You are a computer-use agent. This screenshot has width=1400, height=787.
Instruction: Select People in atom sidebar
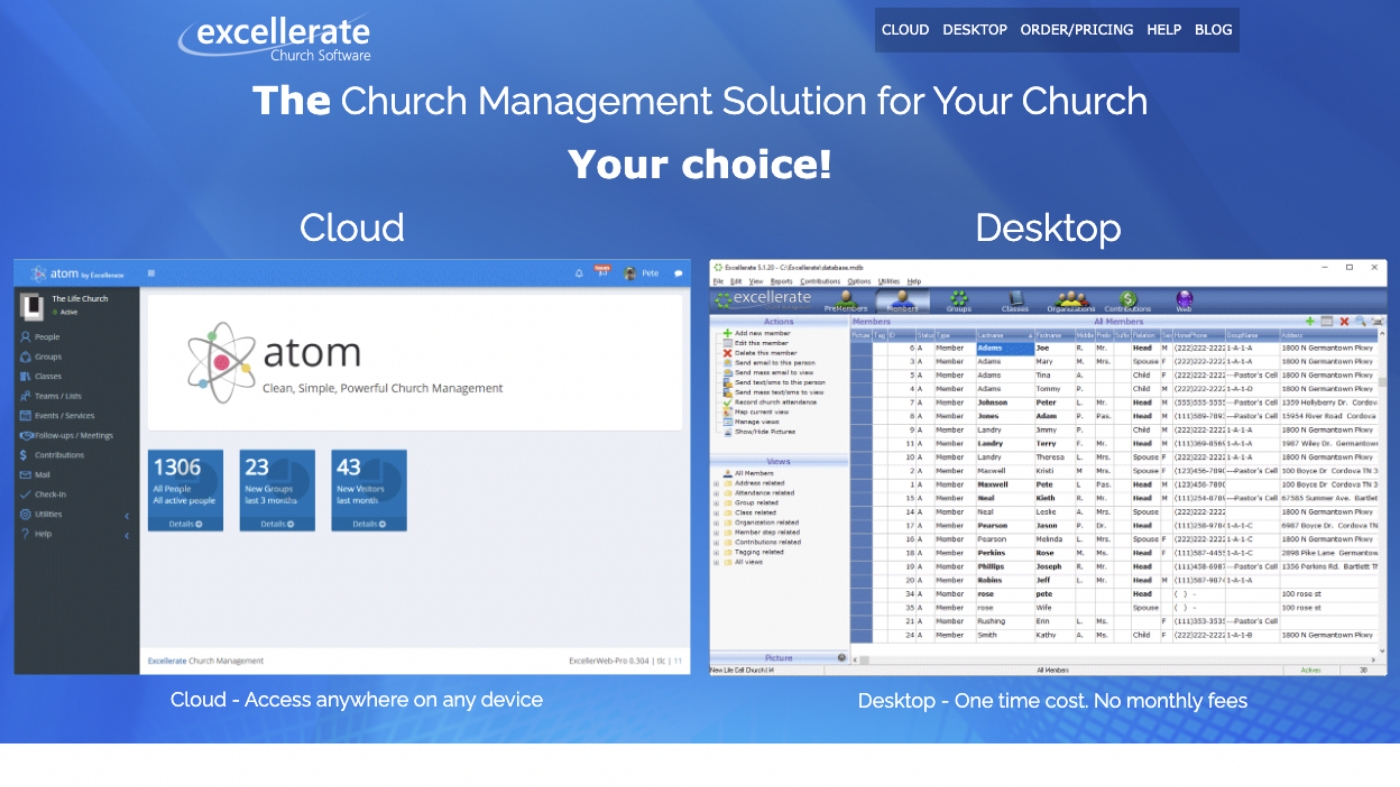point(40,337)
